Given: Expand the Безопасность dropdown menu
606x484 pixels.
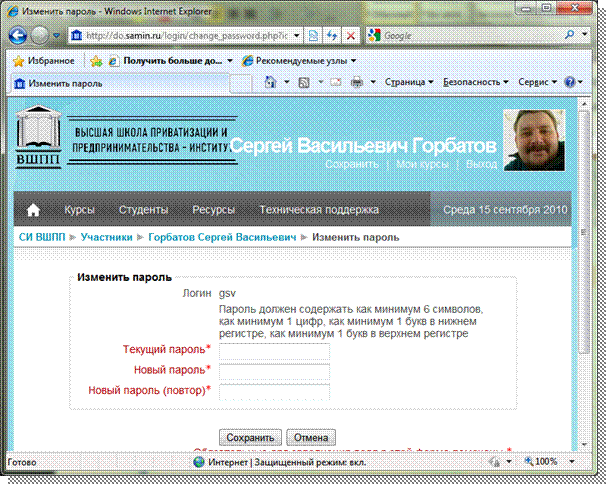Looking at the screenshot, I should pos(475,82).
